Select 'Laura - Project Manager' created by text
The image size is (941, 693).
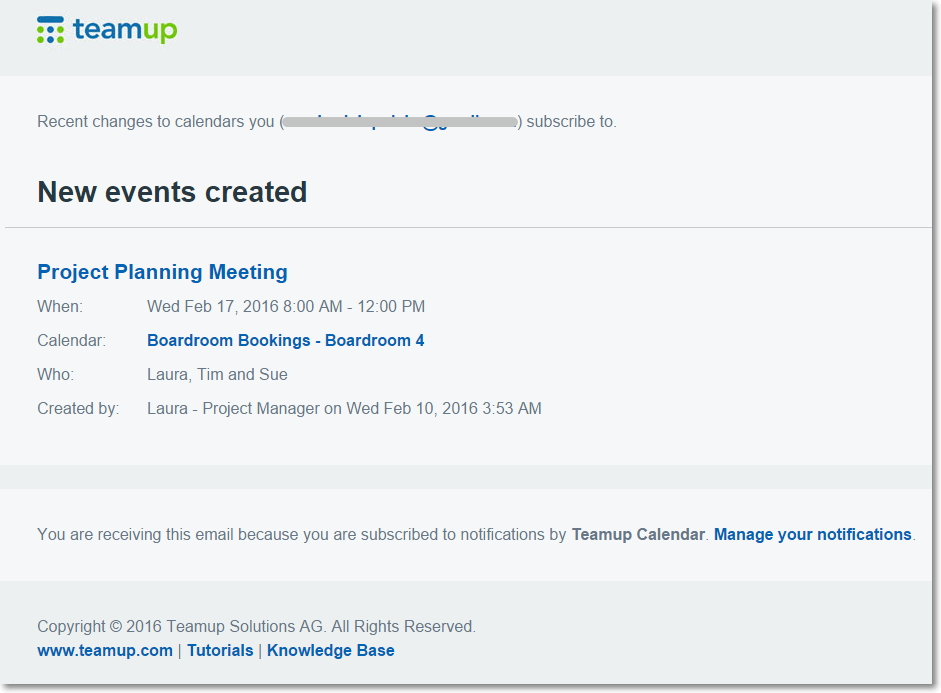[x=233, y=409]
